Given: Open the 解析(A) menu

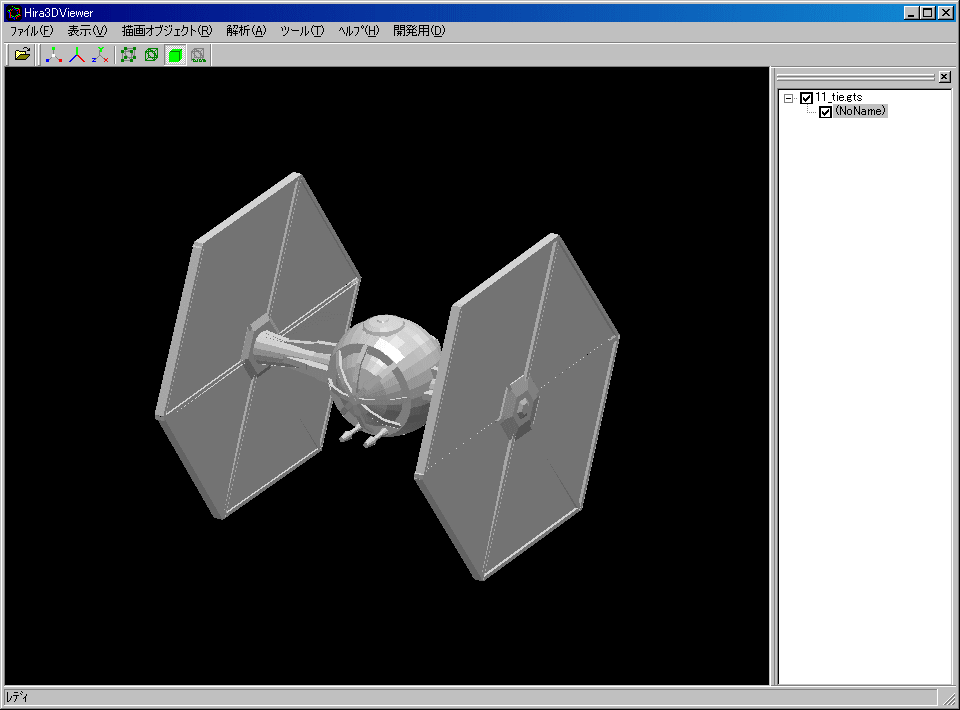Looking at the screenshot, I should 246,31.
